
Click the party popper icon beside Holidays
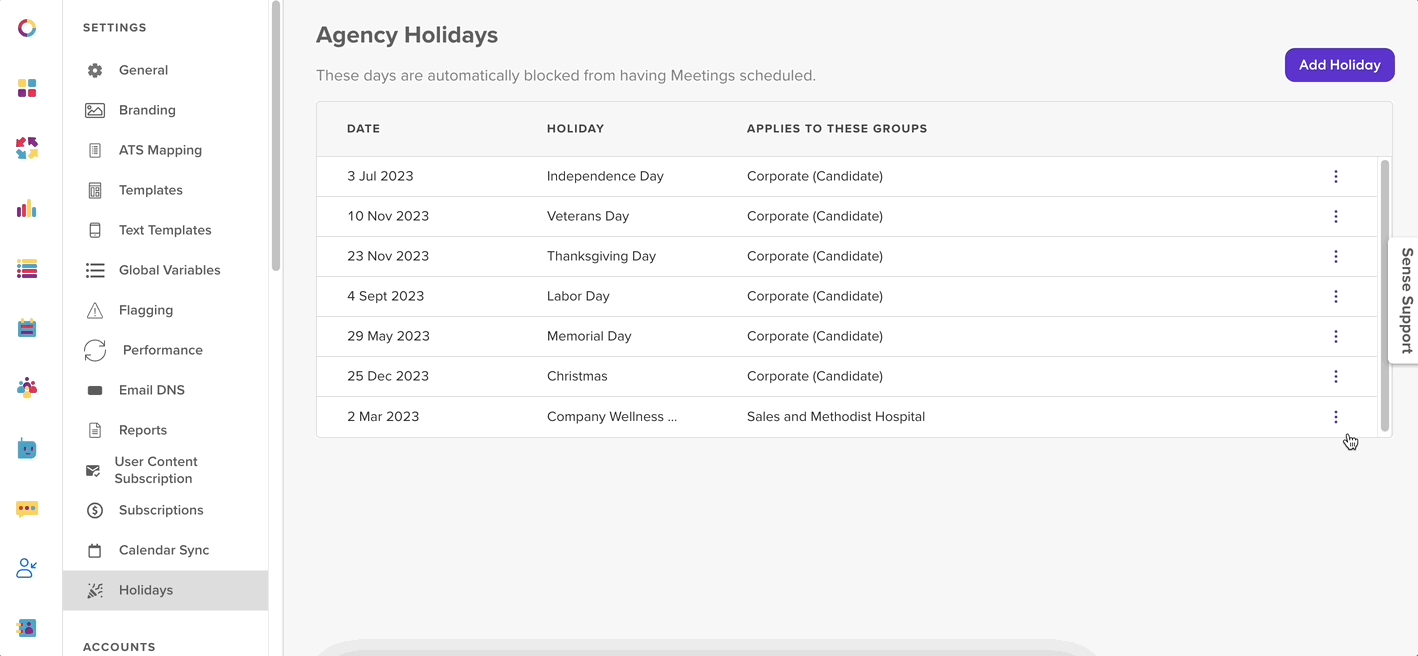tap(95, 590)
